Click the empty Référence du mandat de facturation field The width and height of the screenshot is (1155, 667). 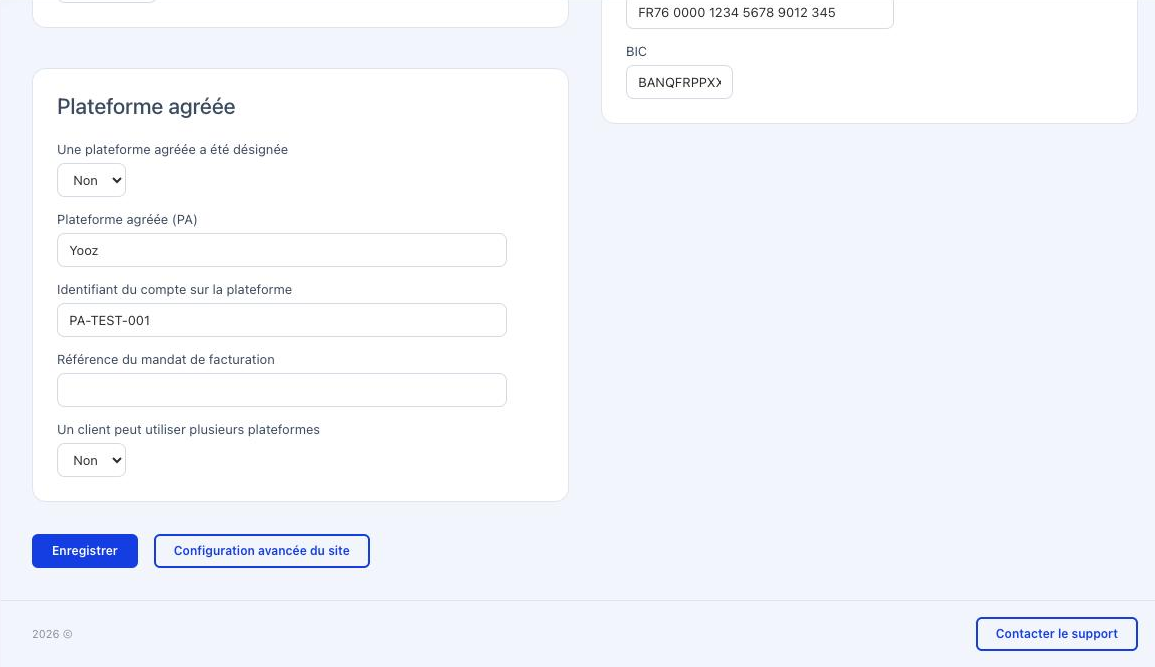click(281, 390)
